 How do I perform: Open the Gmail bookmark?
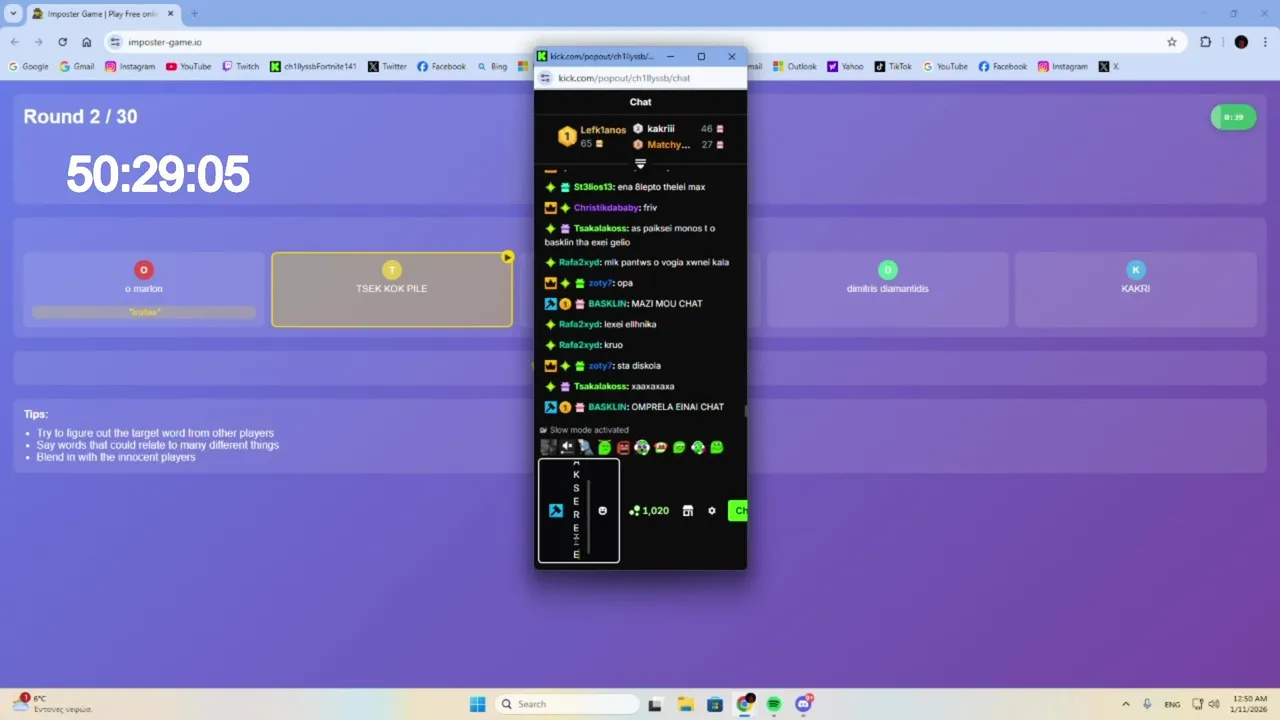77,66
